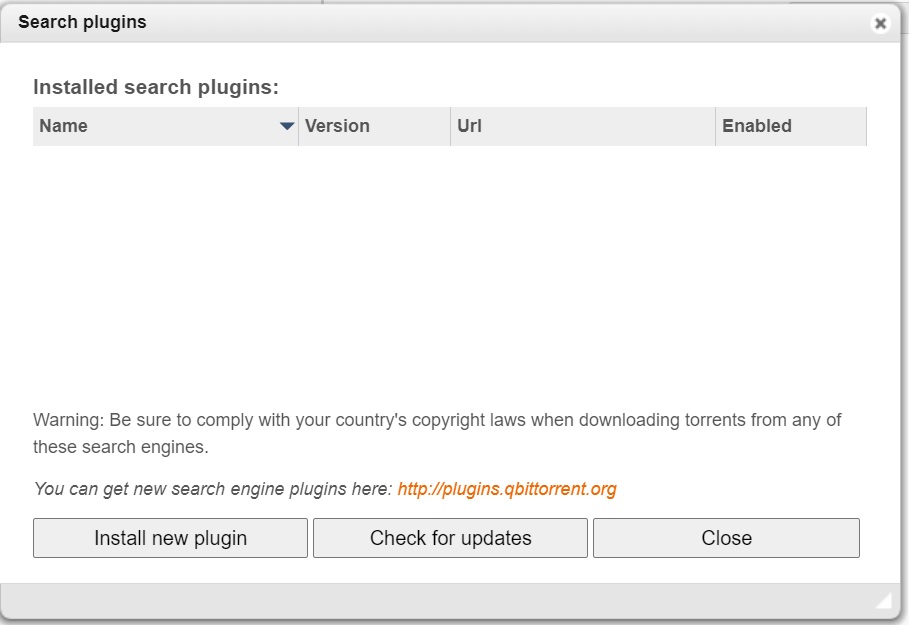
Task: Sort plugins by Version column header
Action: [x=374, y=126]
